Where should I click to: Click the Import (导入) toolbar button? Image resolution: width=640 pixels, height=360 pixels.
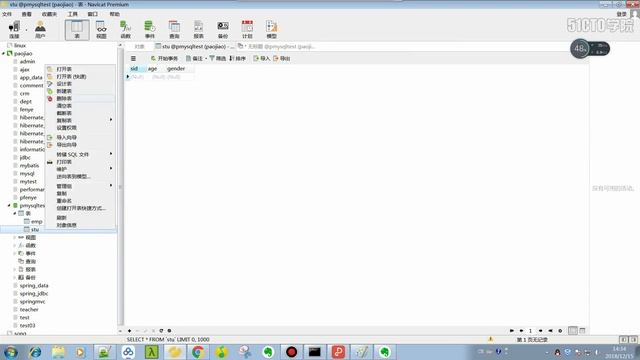[x=262, y=58]
